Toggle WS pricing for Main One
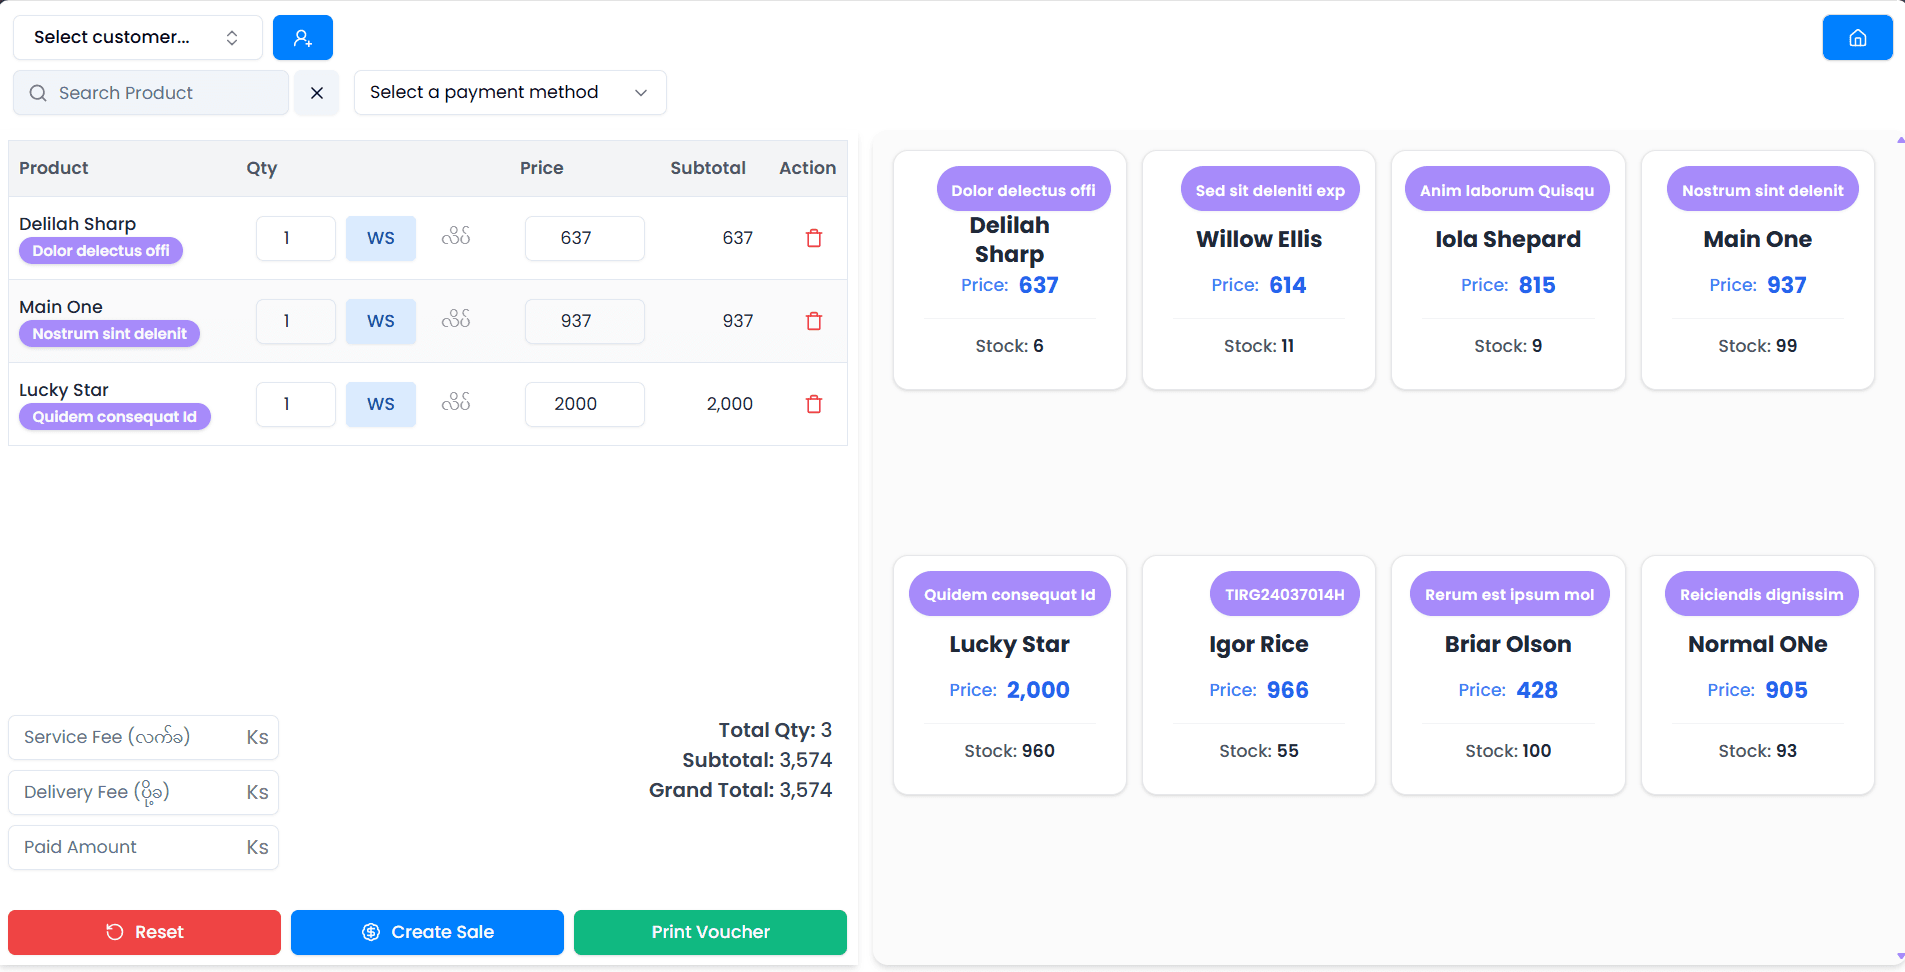1905x972 pixels. 381,321
